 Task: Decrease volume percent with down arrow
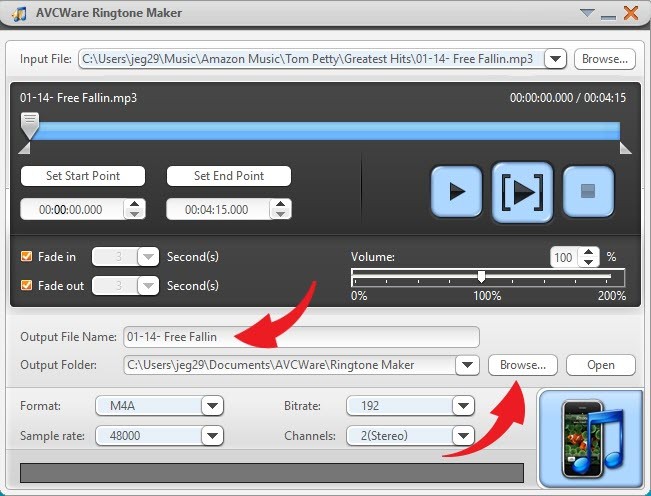pos(588,262)
